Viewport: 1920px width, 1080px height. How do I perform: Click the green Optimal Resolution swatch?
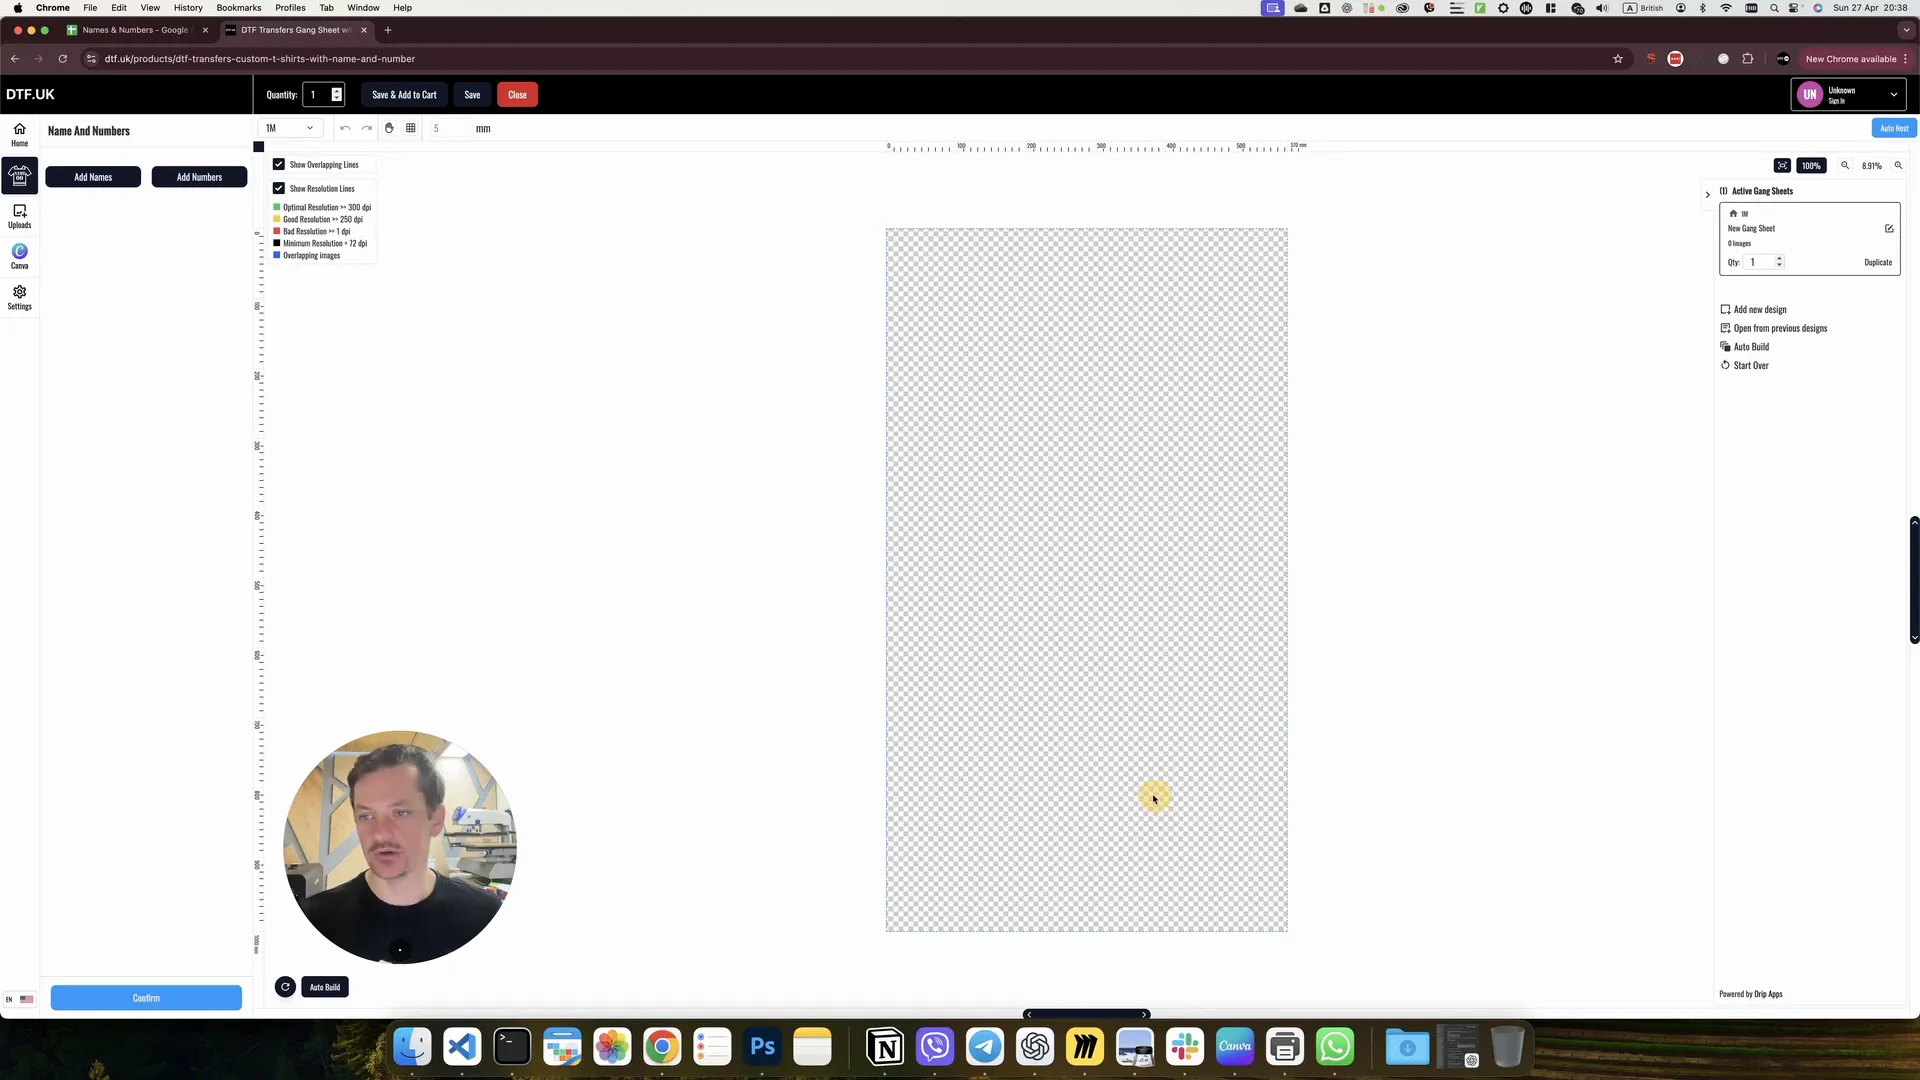[277, 207]
